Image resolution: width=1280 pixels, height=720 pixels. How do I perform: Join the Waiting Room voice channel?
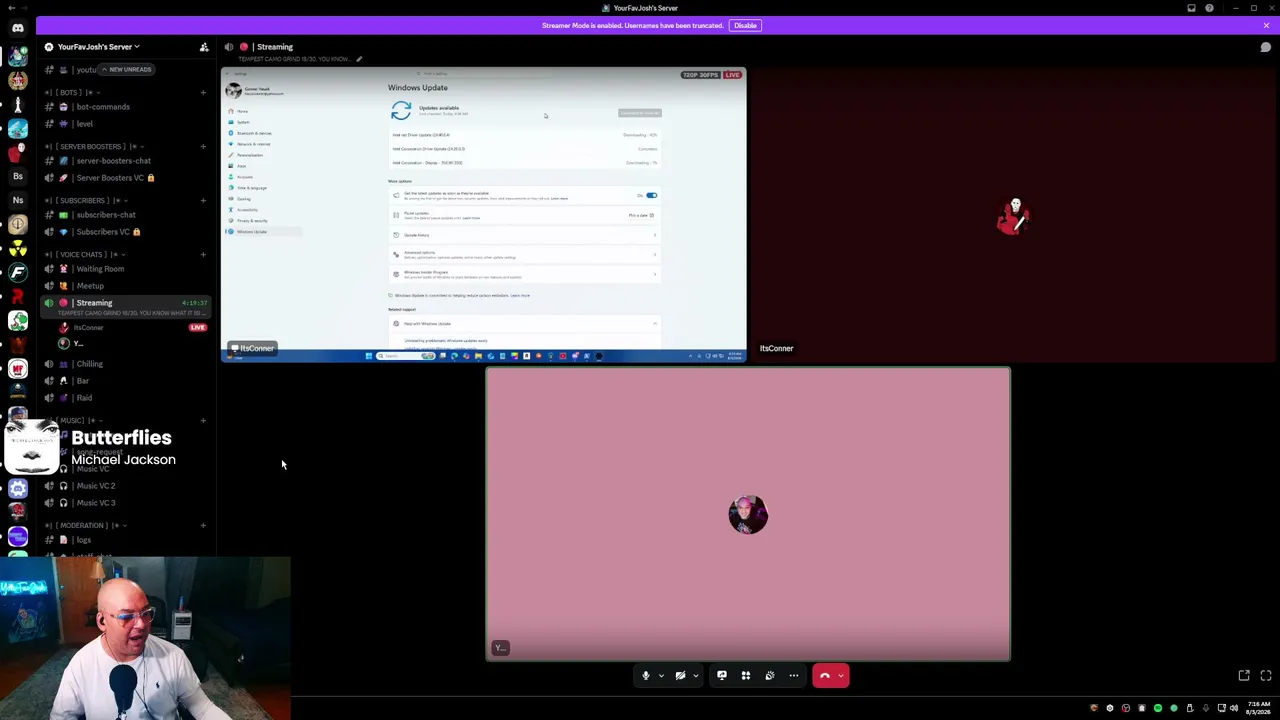[x=125, y=269]
